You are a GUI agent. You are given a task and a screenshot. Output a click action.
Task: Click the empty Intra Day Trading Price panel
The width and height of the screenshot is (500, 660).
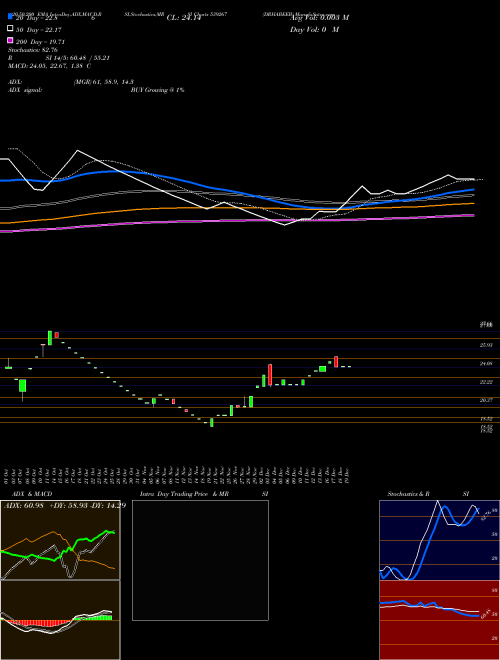pos(200,560)
